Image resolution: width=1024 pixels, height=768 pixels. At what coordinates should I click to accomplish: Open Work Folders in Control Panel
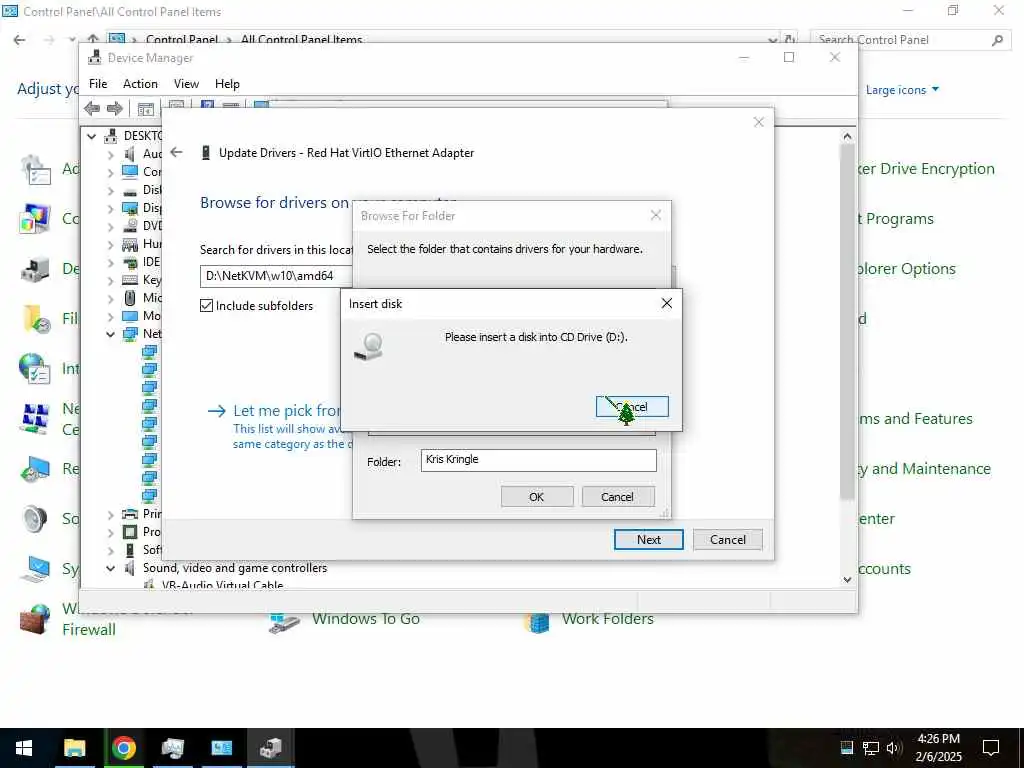click(x=607, y=620)
